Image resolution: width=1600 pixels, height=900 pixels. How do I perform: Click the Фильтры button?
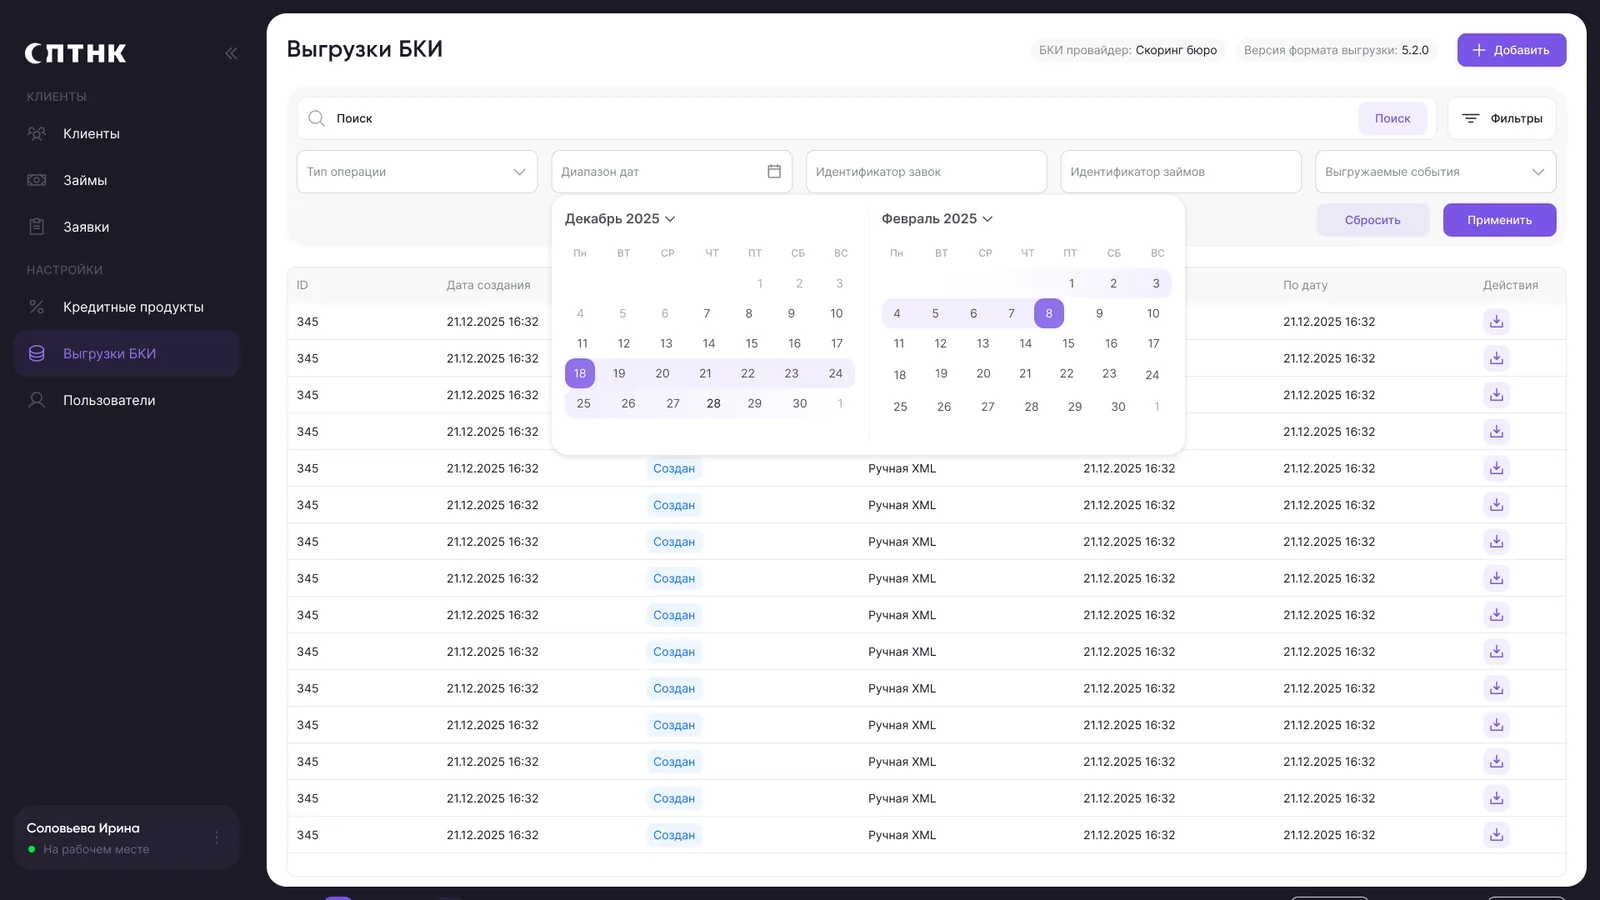(1502, 118)
